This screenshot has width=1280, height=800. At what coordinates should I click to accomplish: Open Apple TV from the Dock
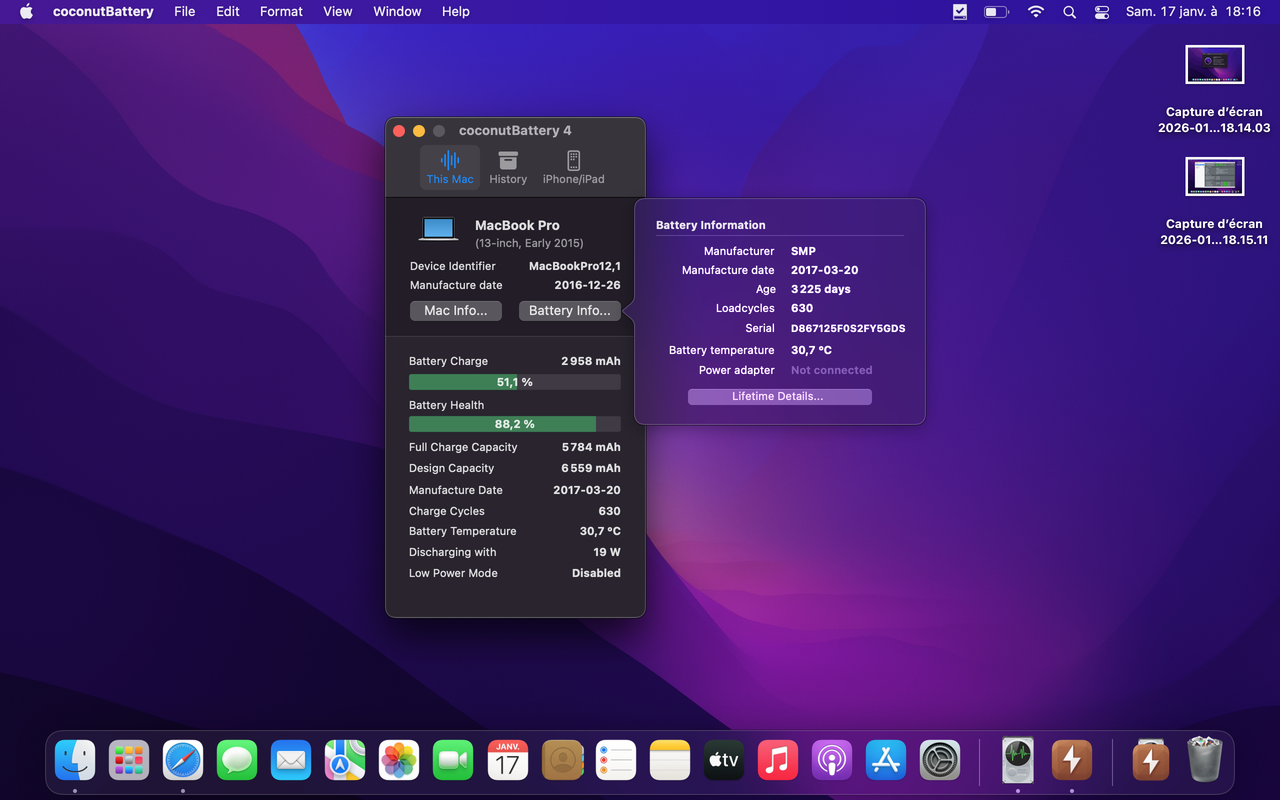point(724,760)
